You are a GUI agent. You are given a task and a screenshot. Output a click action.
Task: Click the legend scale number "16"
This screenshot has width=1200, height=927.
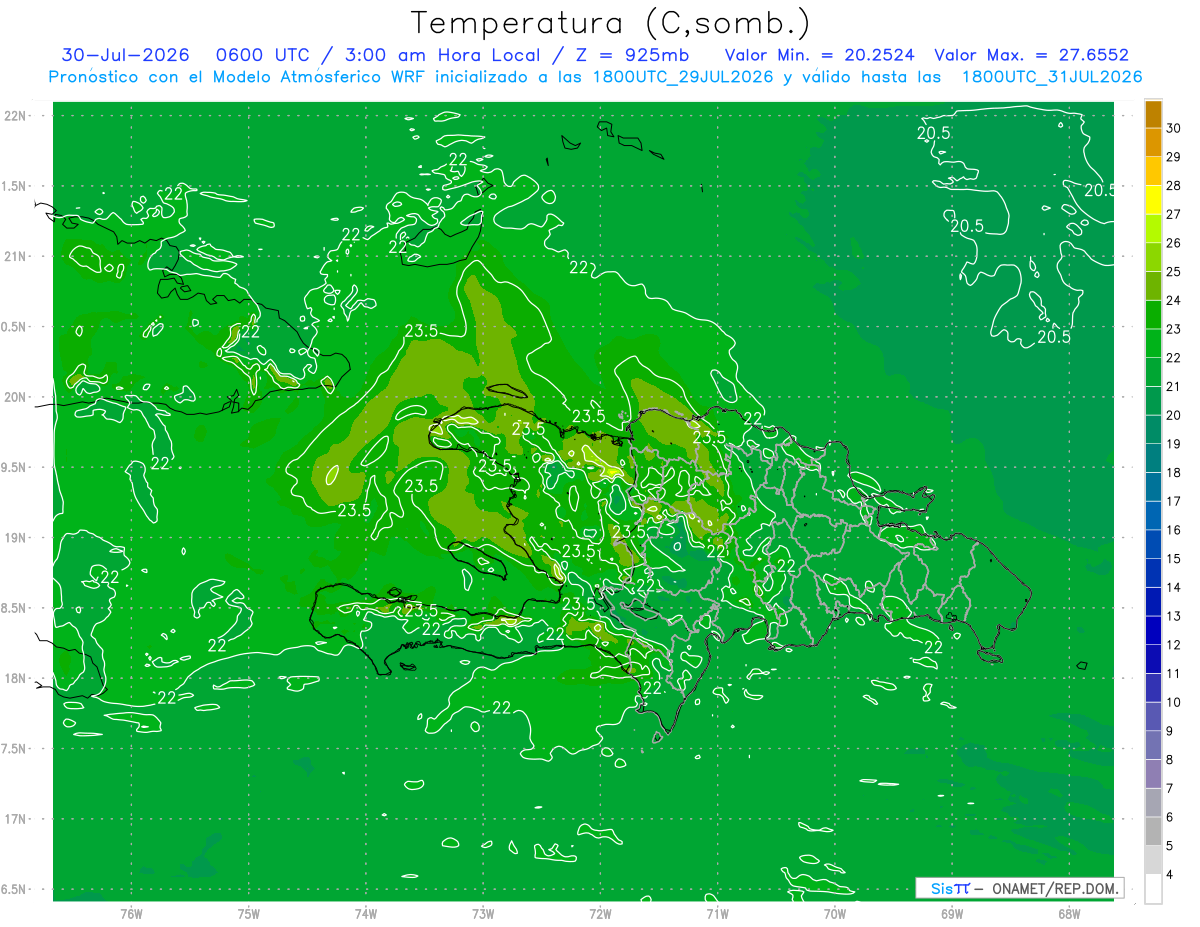tap(1174, 530)
